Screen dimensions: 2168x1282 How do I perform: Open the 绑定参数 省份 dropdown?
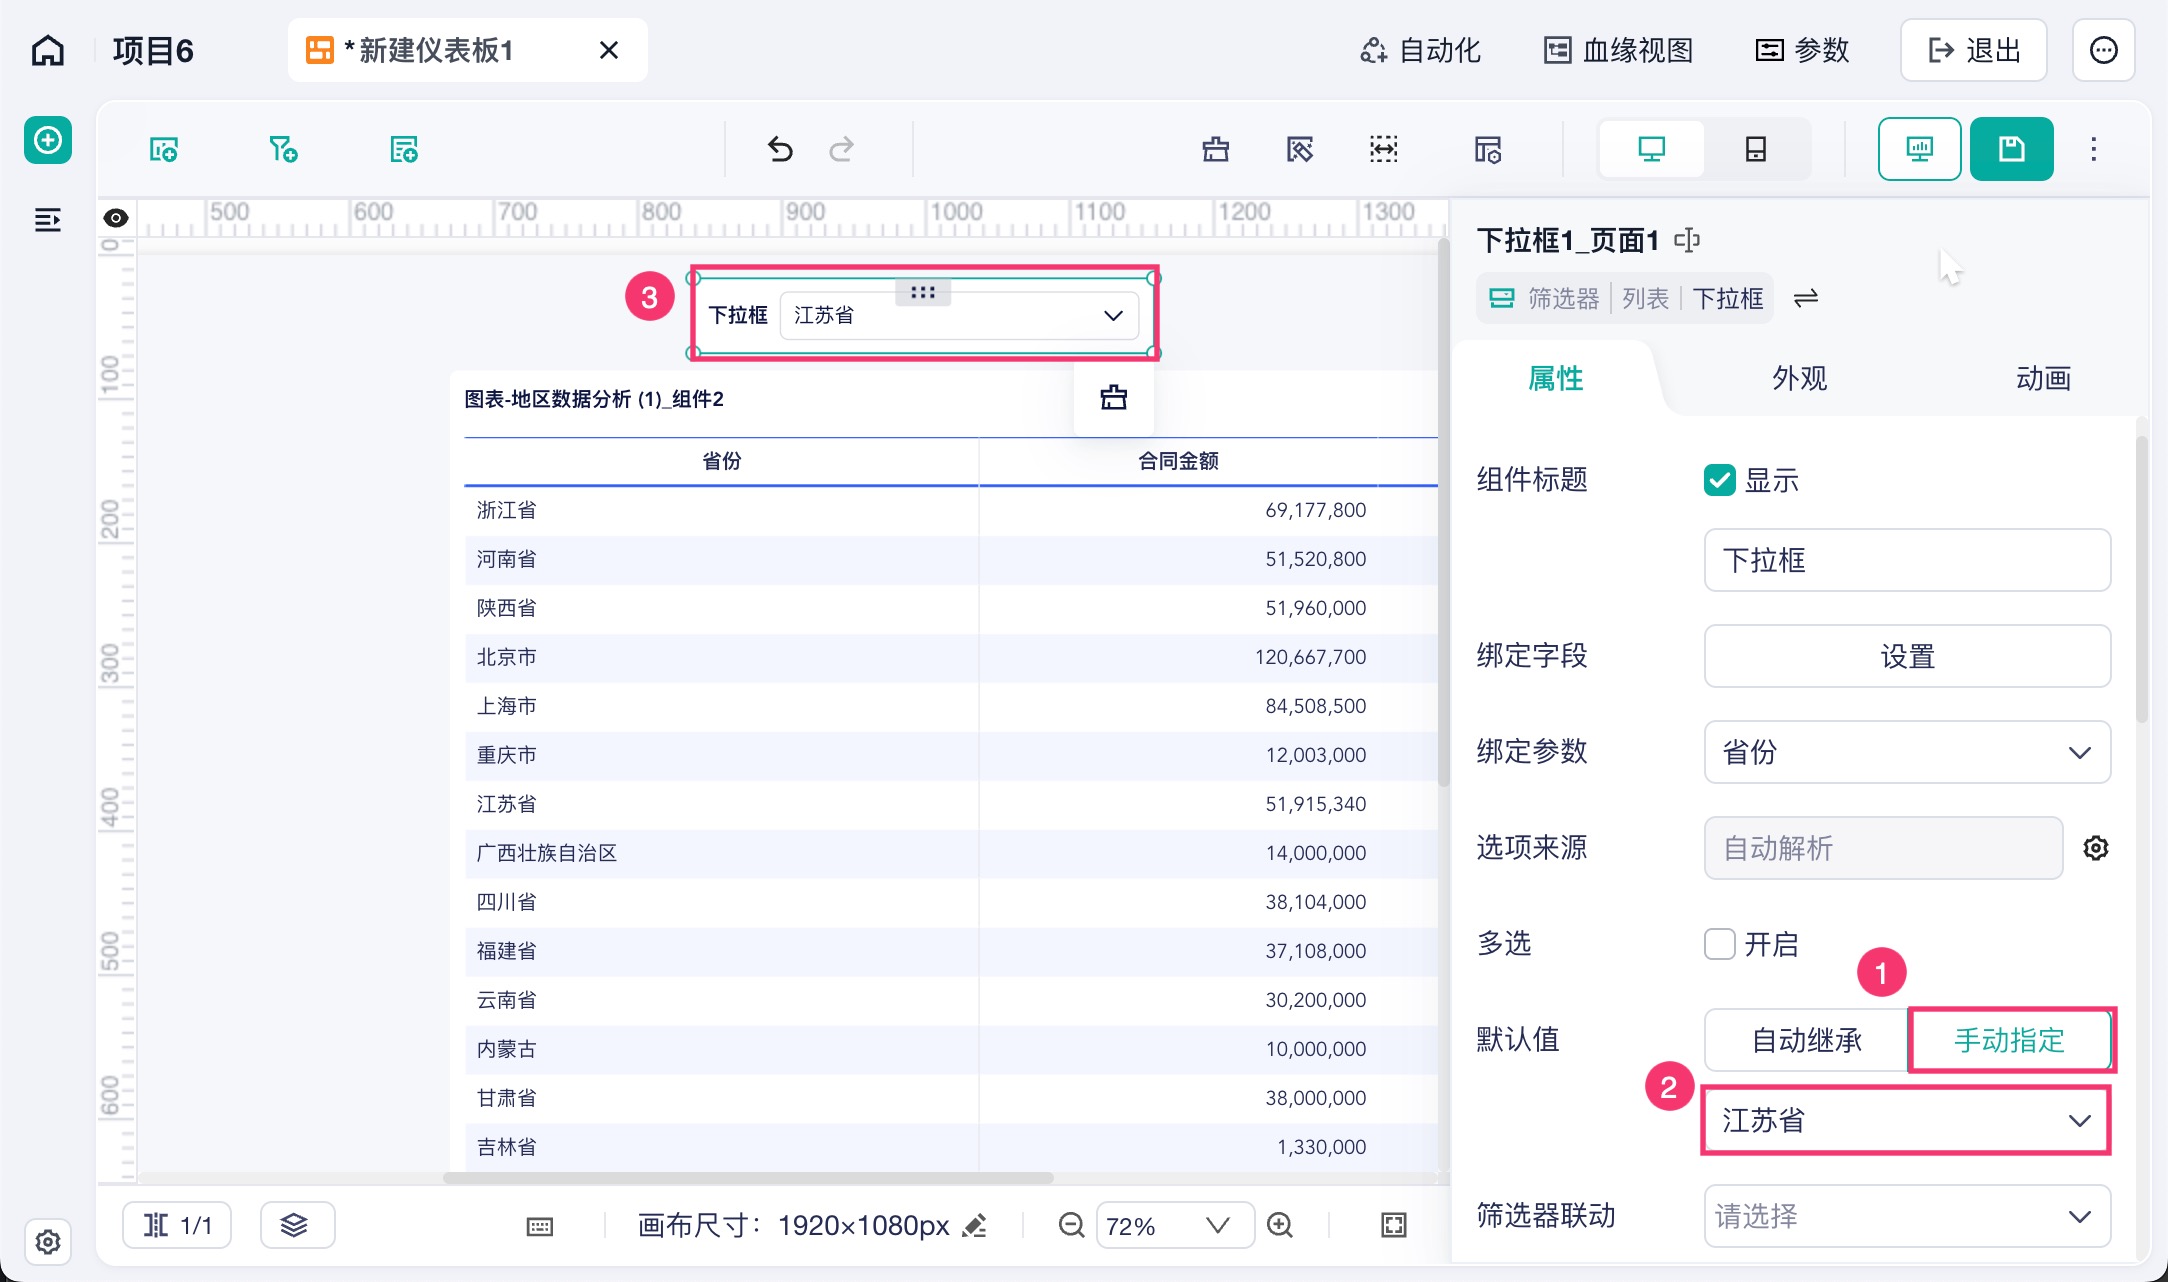1907,752
